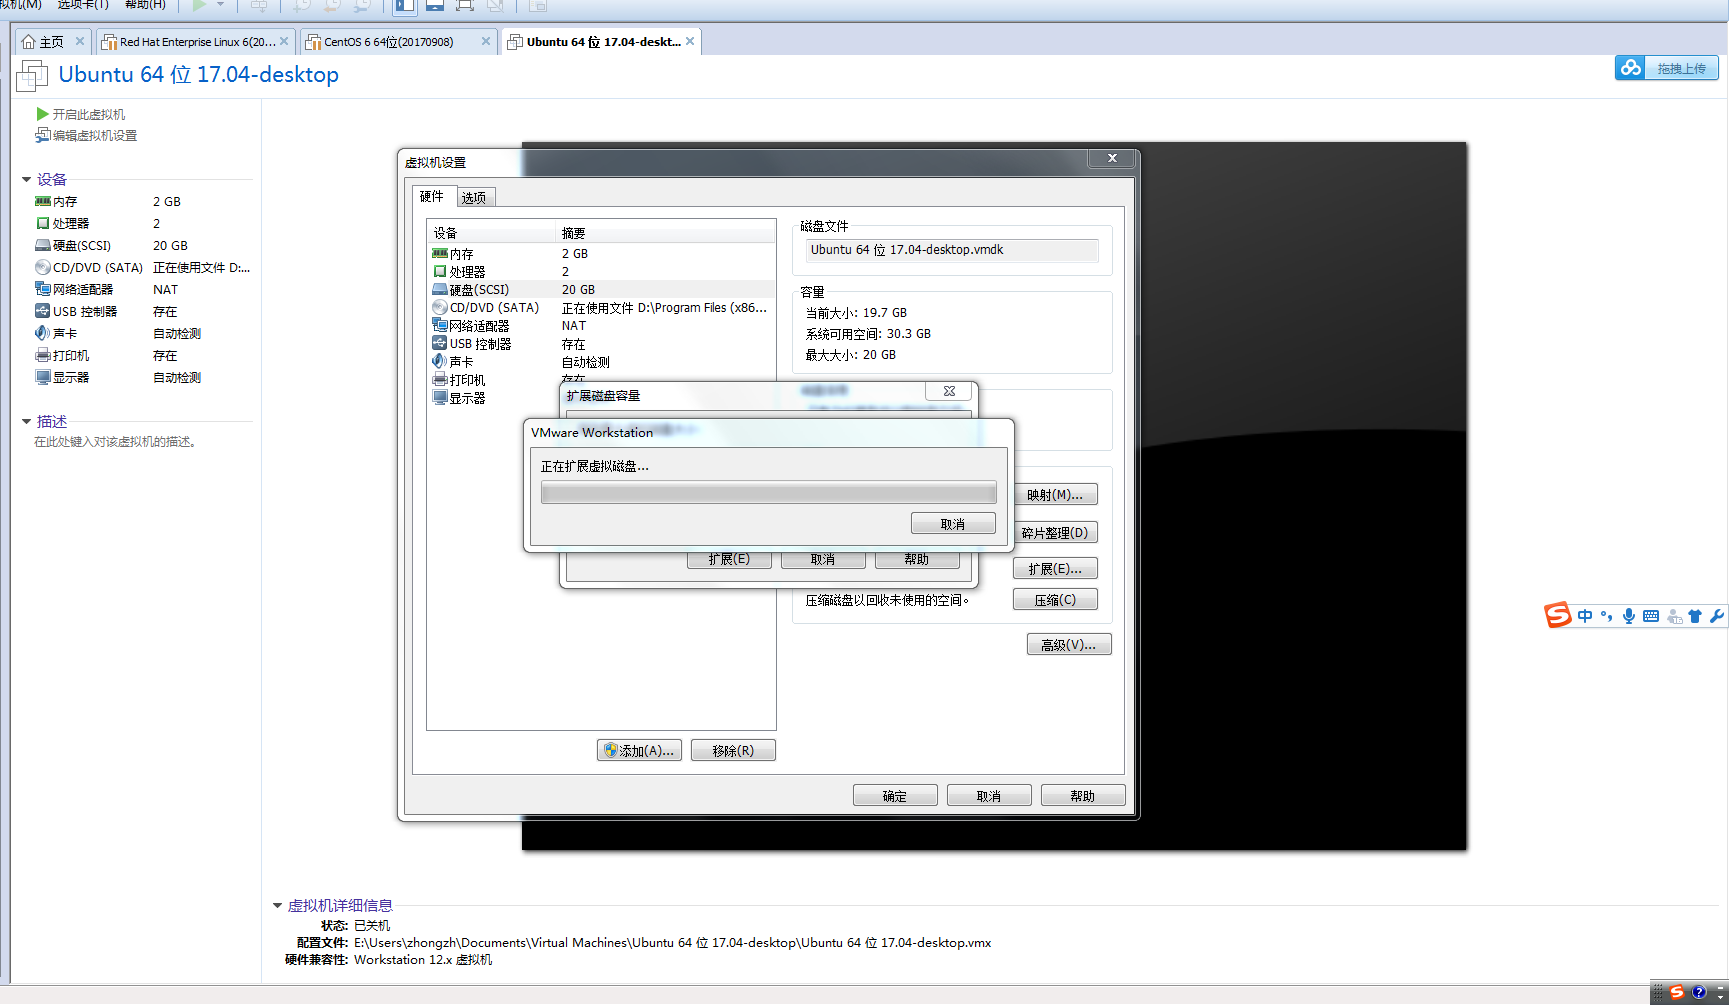Close the Ubuntu 64 位 17.04-desktop tab
Viewport: 1729px width, 1005px height.
690,41
